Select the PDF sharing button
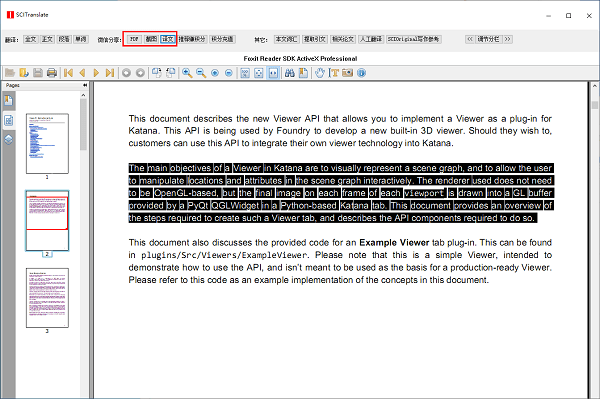 coord(134,38)
